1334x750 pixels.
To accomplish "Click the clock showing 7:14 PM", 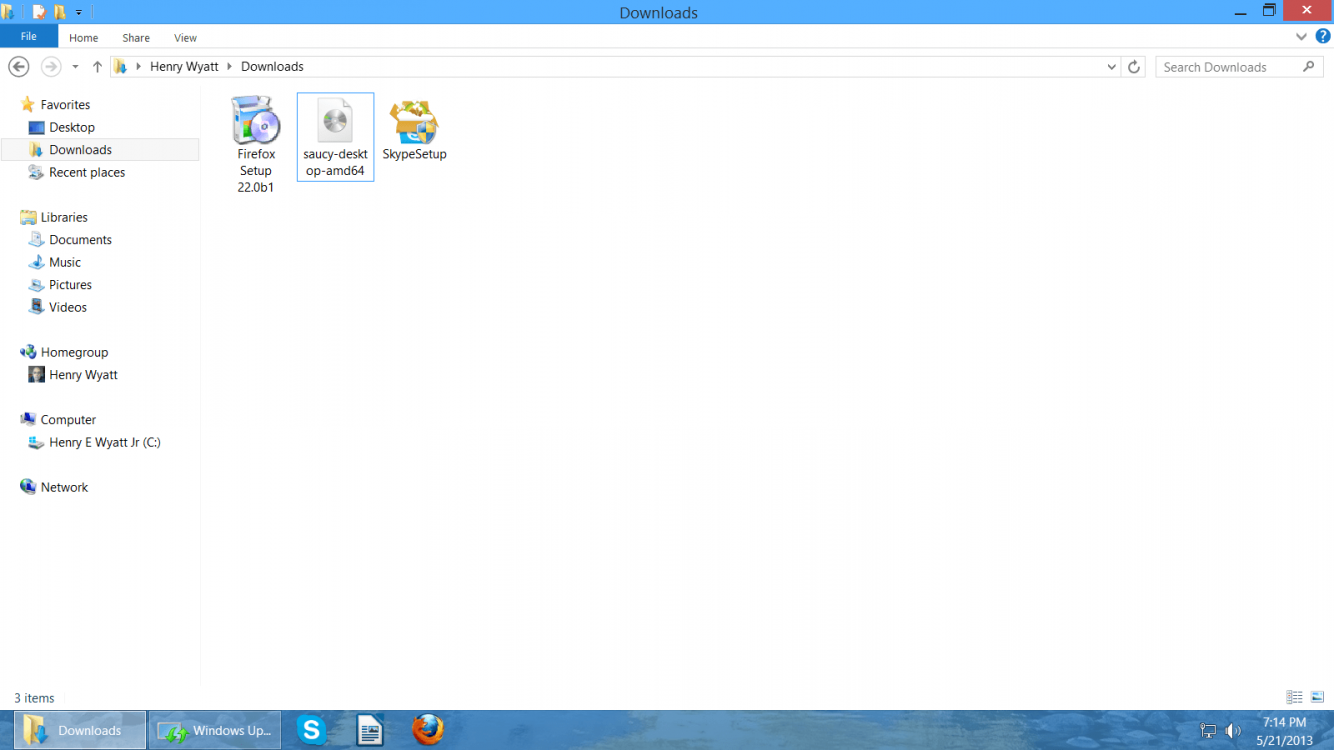I will [x=1284, y=722].
